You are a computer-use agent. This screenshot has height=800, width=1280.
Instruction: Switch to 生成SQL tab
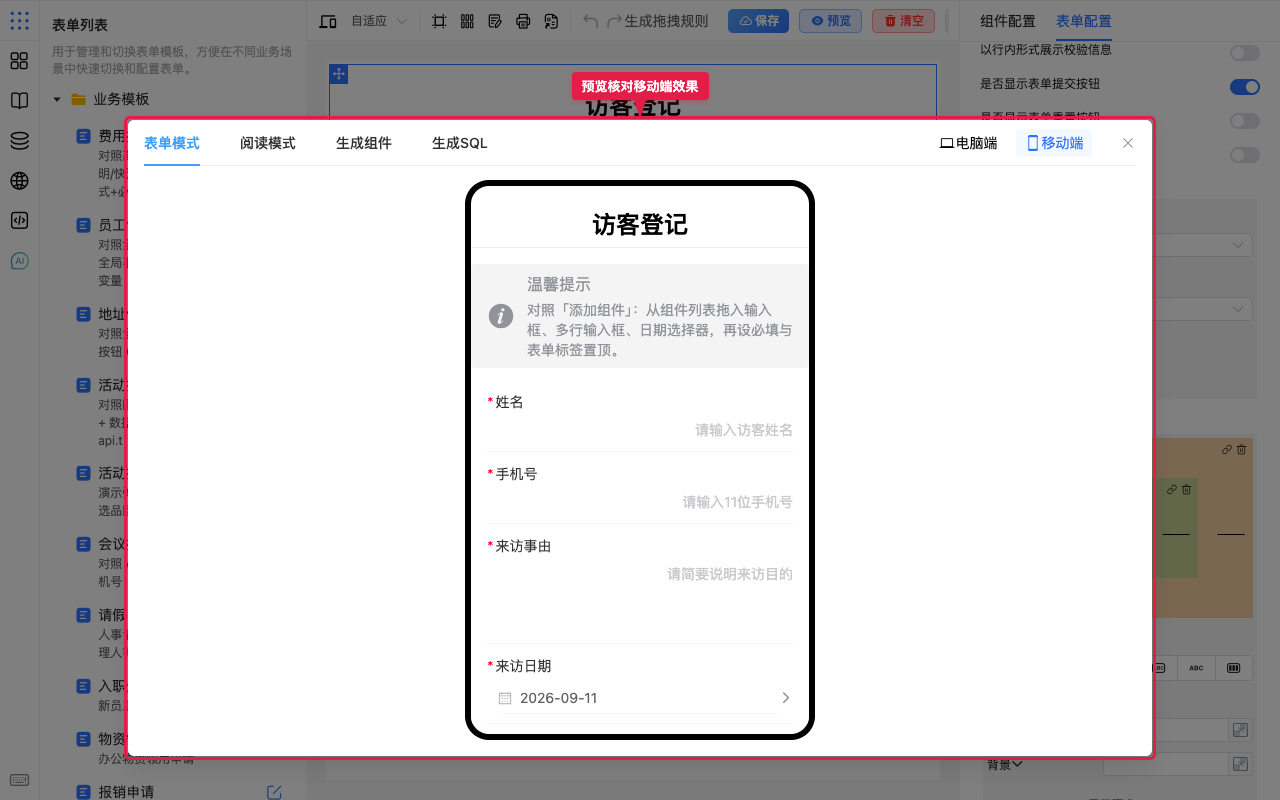(460, 143)
